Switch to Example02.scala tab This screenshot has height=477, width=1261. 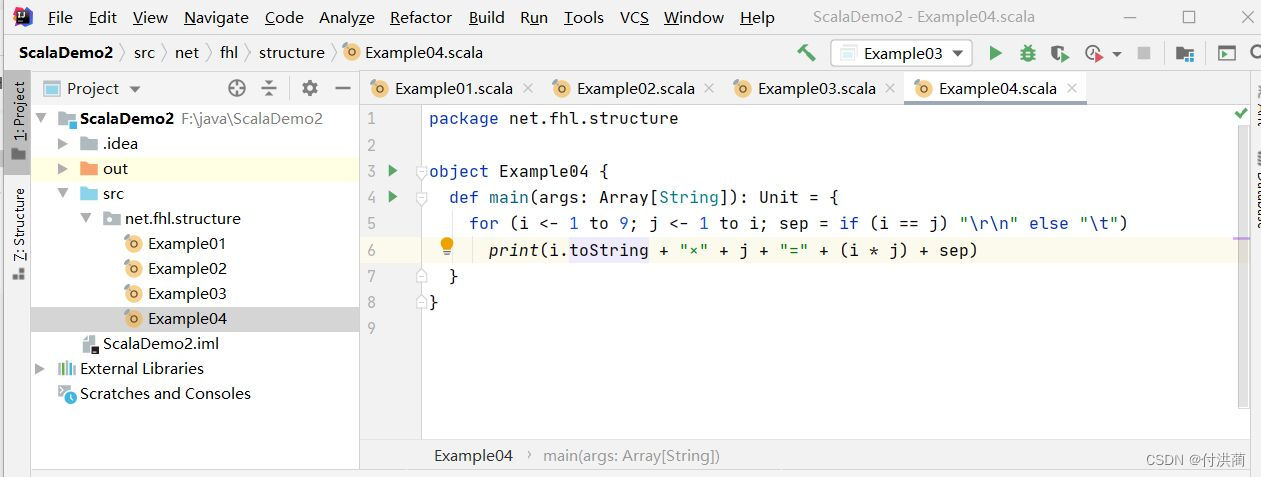coord(635,88)
